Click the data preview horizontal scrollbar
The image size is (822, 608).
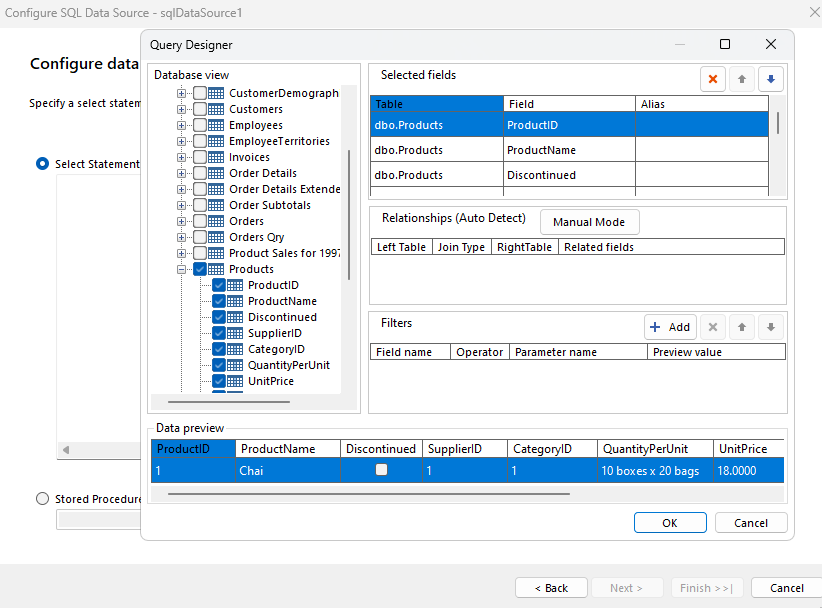pyautogui.click(x=369, y=493)
